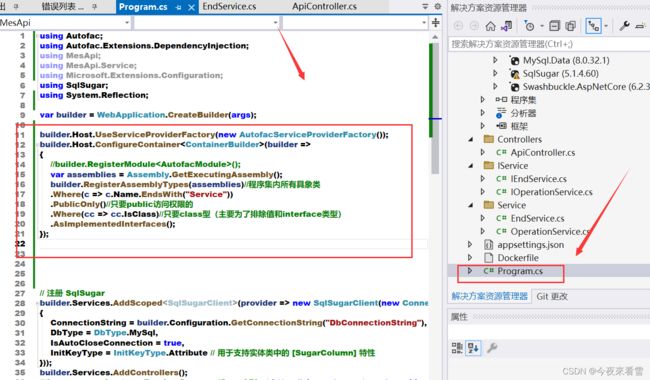
Task: Collapse all items in Solution Explorer
Action: (x=554, y=27)
